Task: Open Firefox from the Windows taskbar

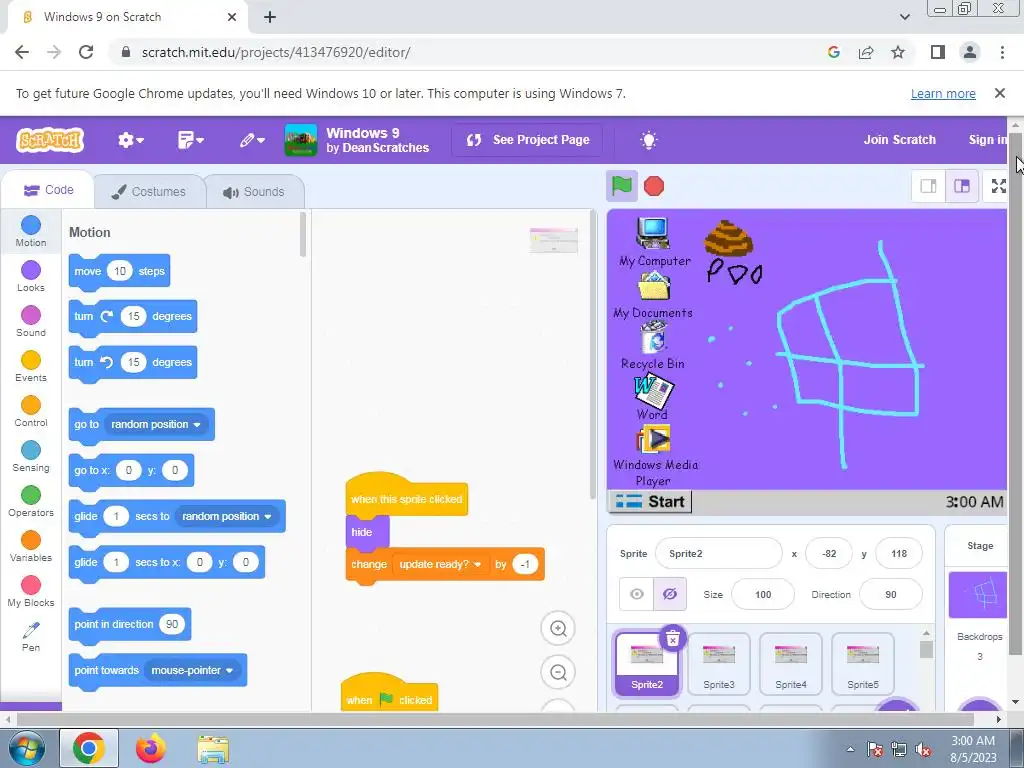Action: 150,748
